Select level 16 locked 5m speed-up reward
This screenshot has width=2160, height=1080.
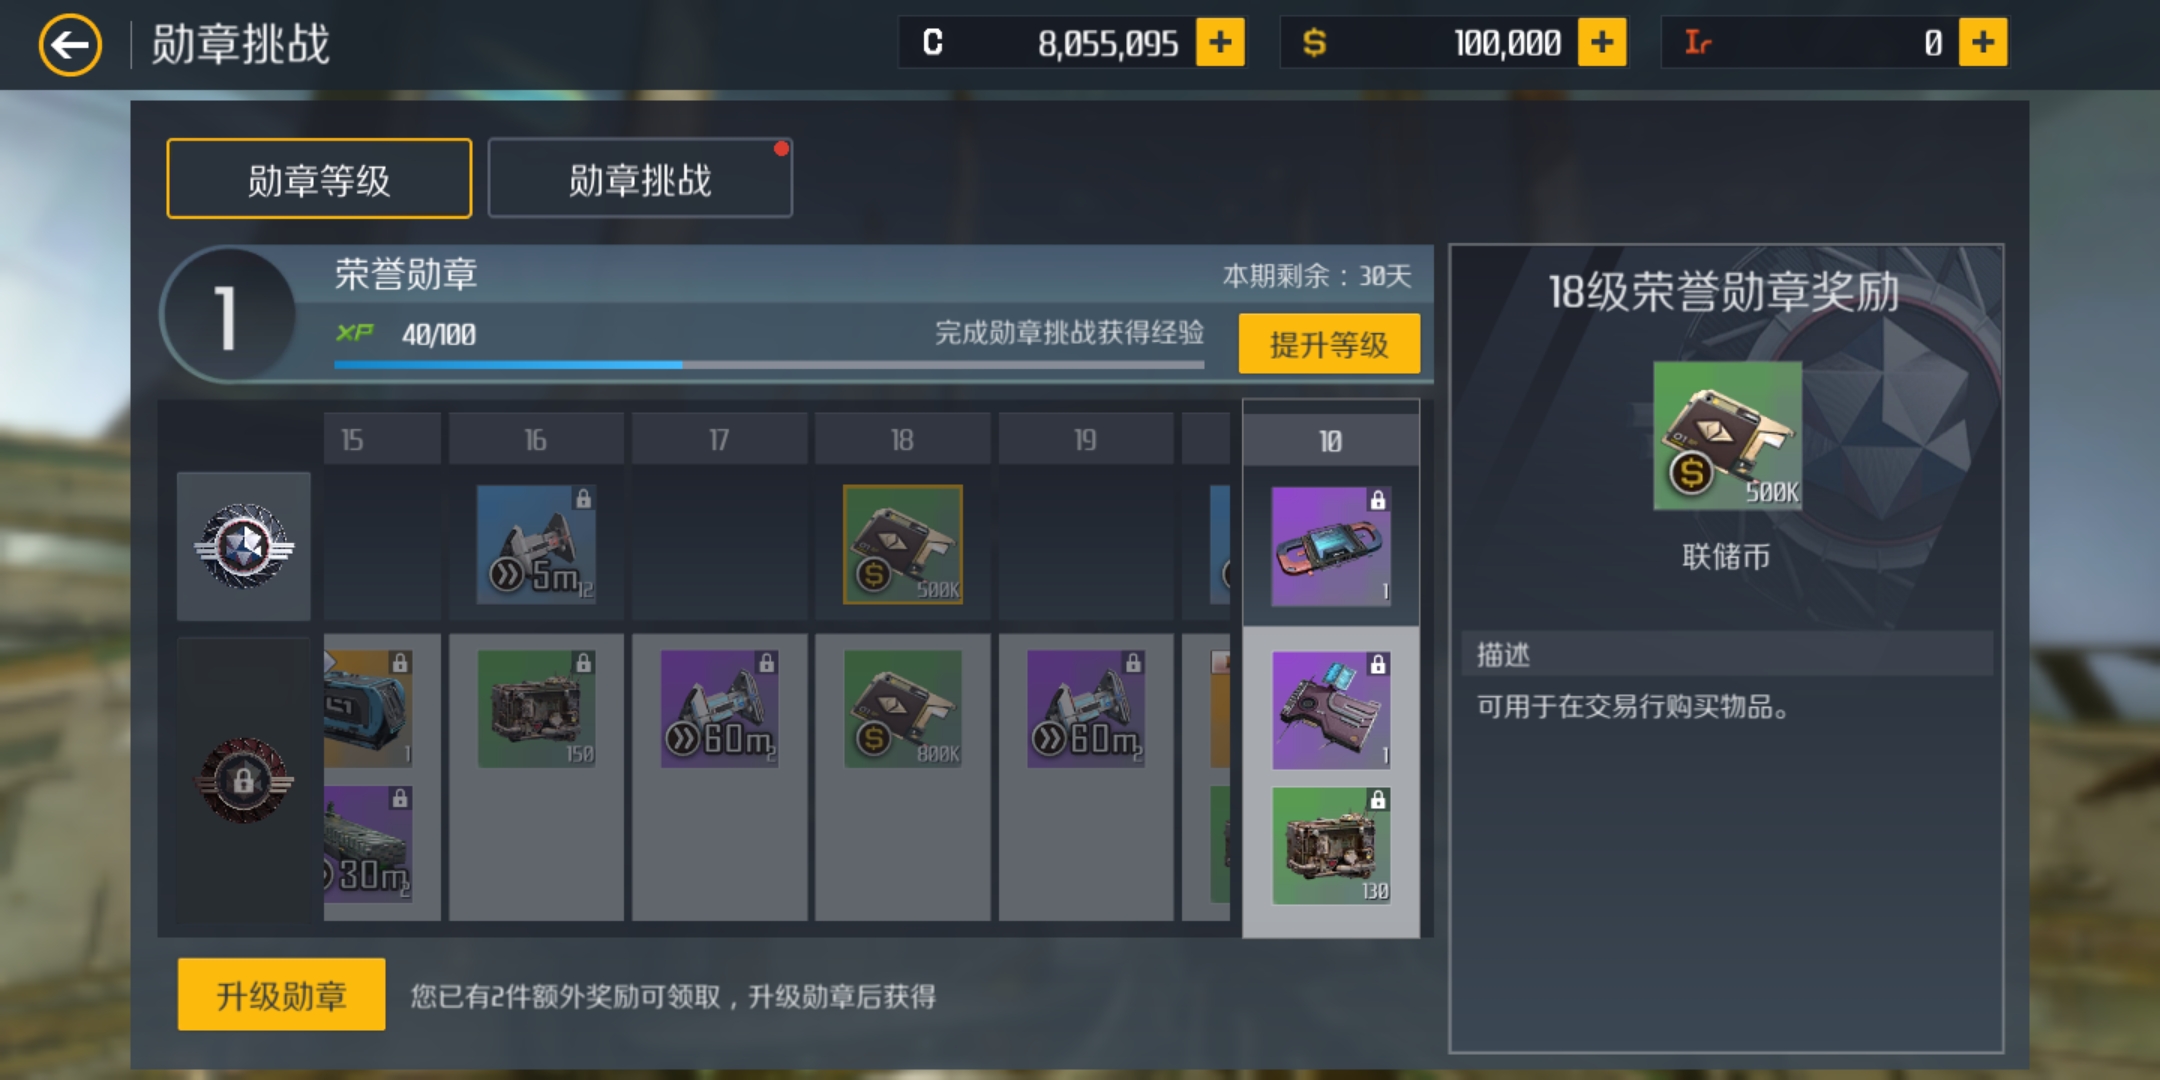click(x=536, y=545)
